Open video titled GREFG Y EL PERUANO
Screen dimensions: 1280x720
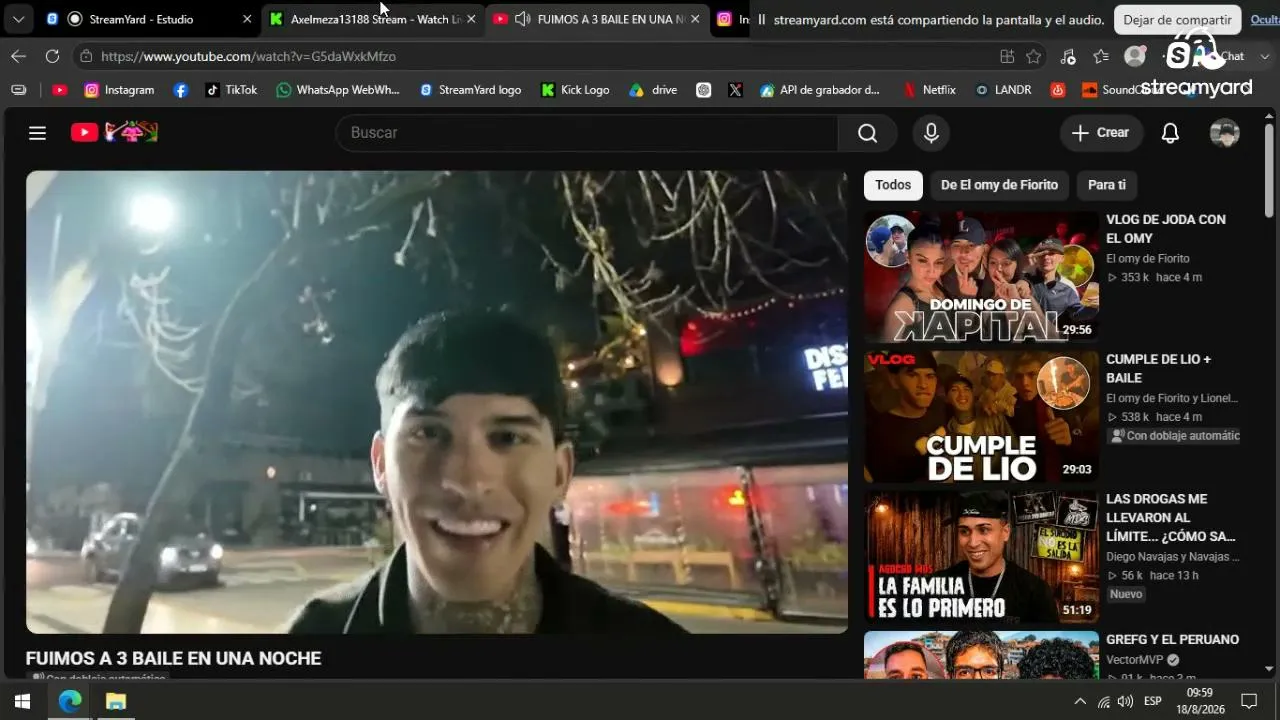click(1172, 640)
